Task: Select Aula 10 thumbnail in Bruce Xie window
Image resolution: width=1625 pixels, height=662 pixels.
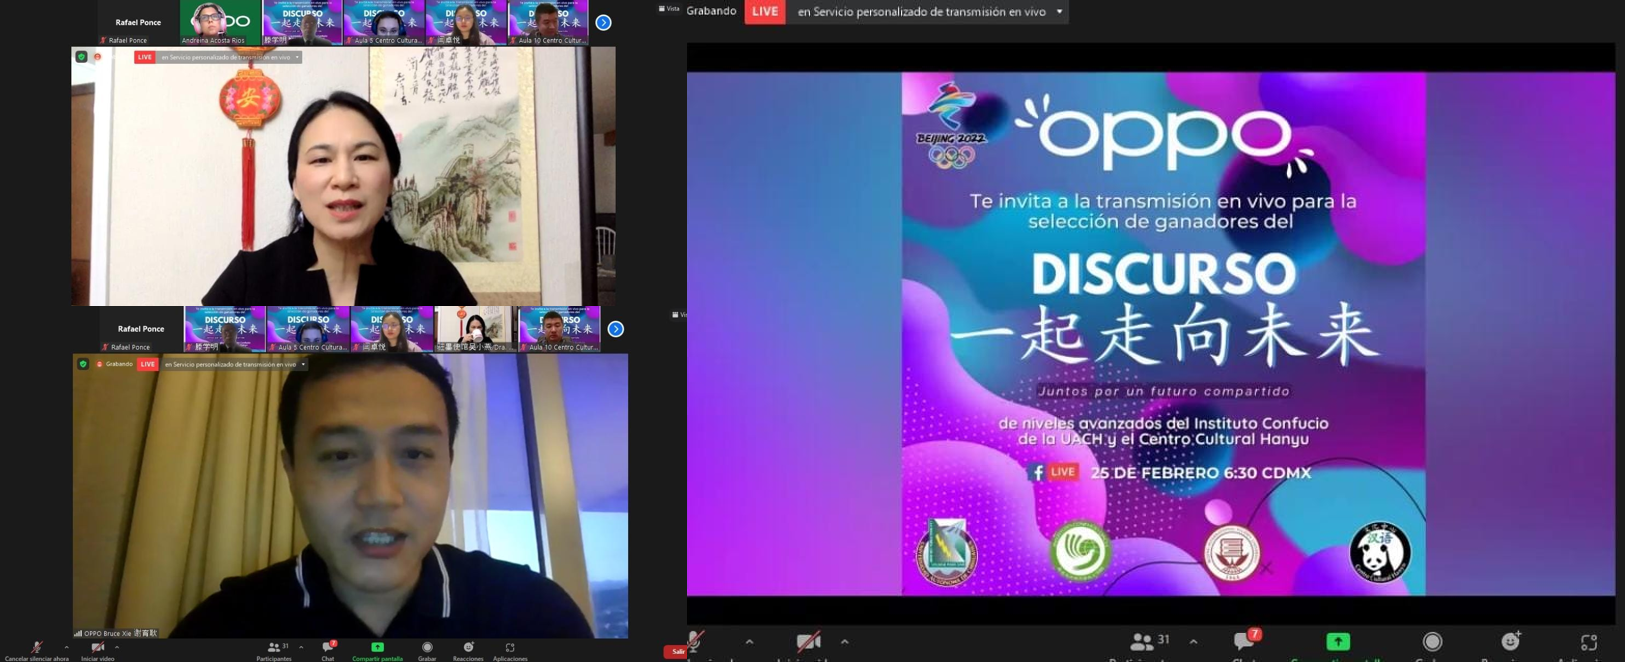Action: pyautogui.click(x=559, y=329)
